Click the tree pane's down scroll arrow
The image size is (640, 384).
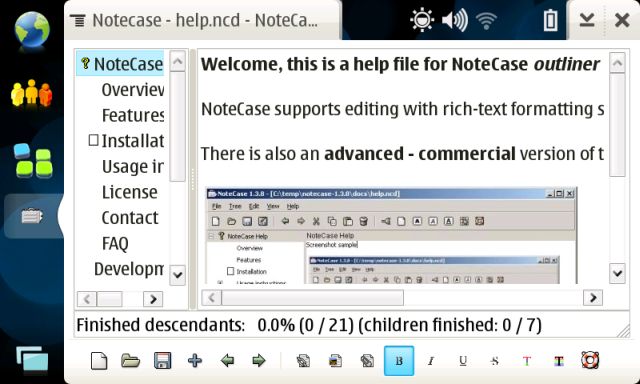click(178, 274)
